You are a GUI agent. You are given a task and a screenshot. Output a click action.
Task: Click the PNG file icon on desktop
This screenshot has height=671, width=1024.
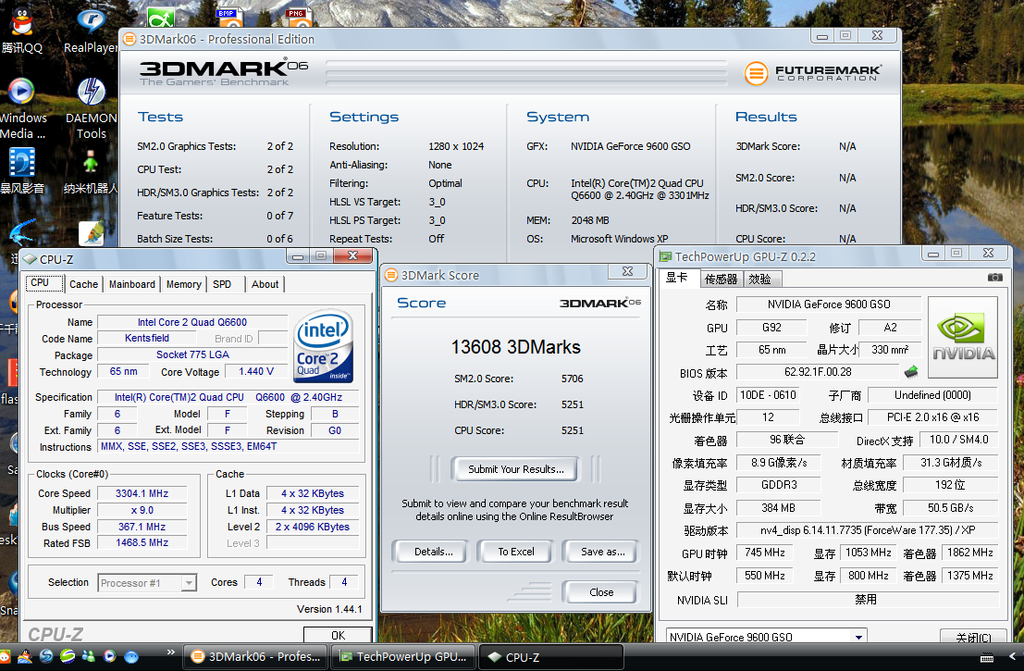[x=297, y=18]
